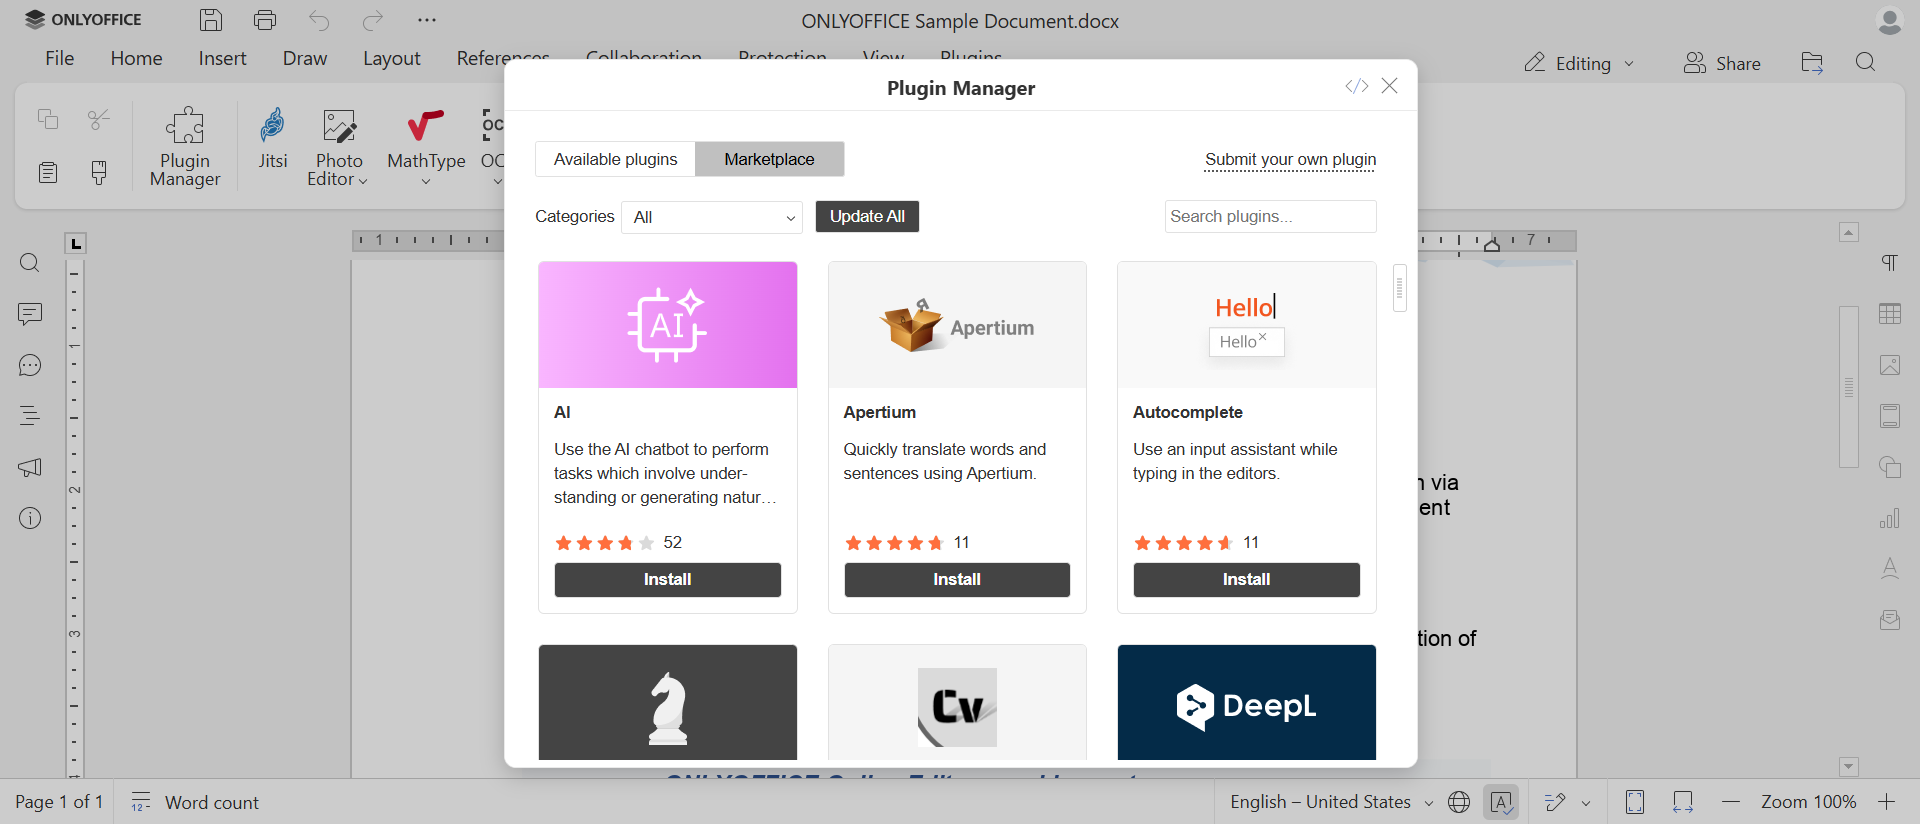
Task: Expand the Categories dropdown set to All
Action: (712, 217)
